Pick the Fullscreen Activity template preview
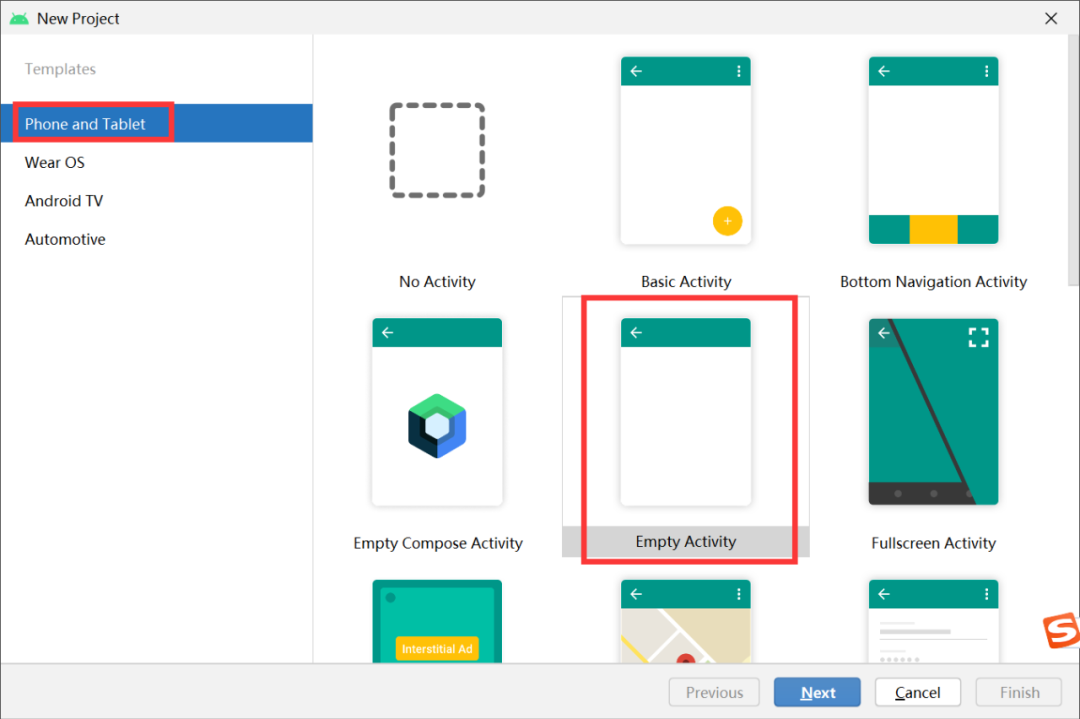This screenshot has height=719, width=1080. (x=933, y=412)
